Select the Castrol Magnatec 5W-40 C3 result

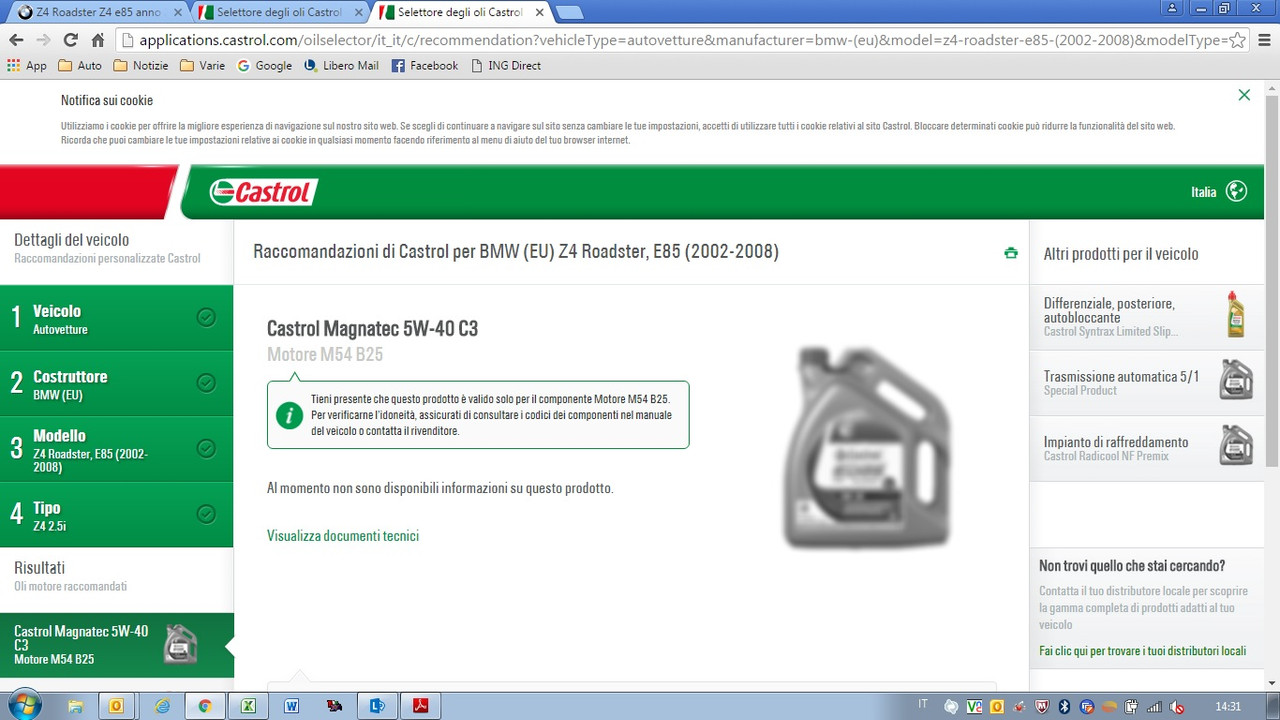tap(117, 645)
